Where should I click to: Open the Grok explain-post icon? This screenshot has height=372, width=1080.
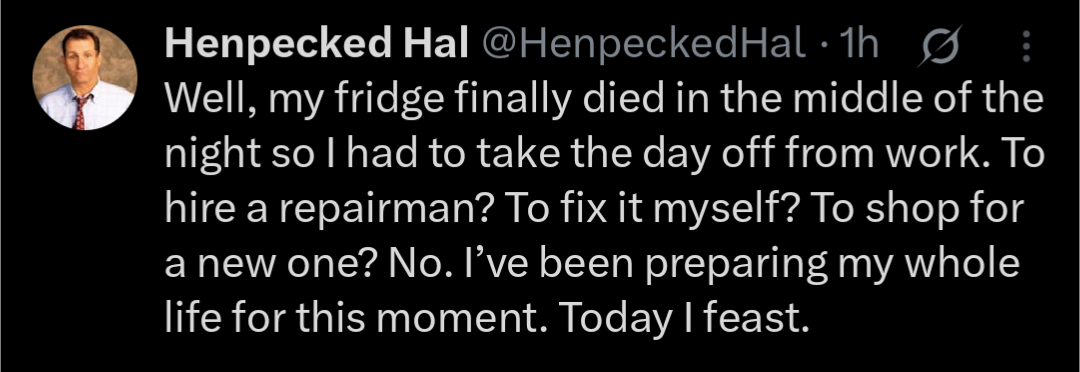coord(938,48)
